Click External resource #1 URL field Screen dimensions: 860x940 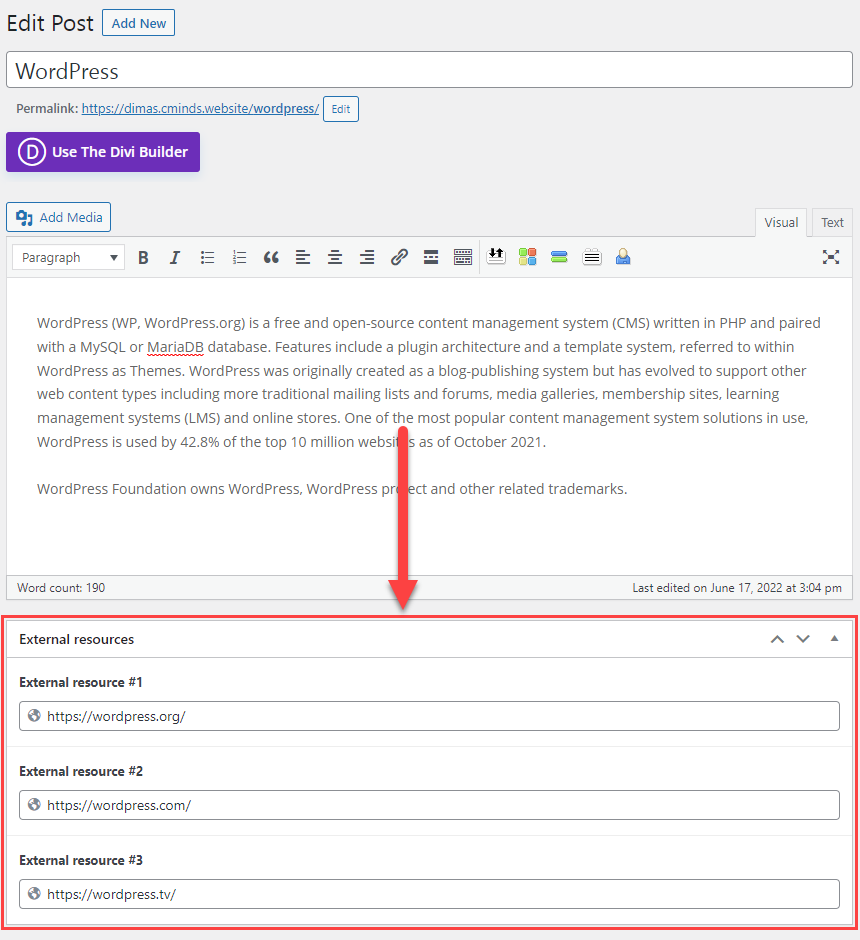pos(429,716)
